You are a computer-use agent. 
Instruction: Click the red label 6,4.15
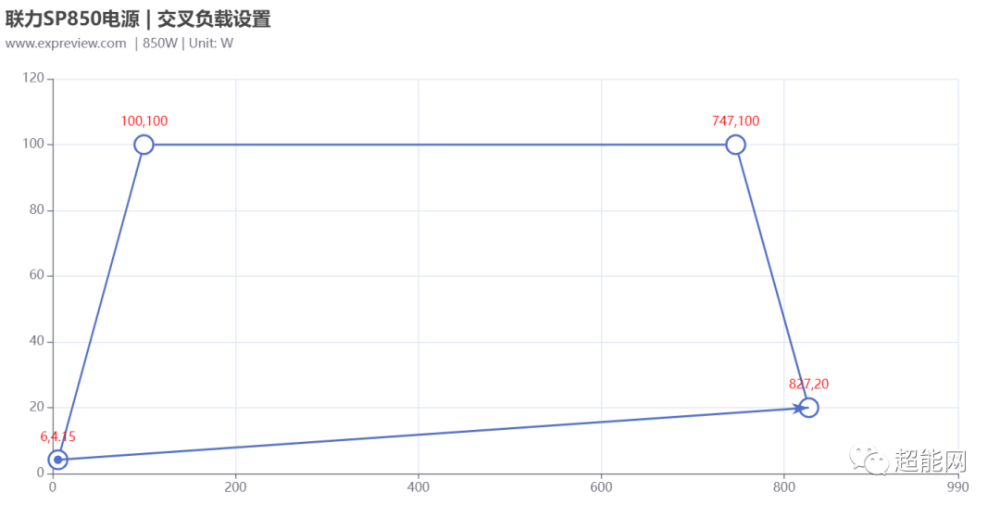point(57,437)
